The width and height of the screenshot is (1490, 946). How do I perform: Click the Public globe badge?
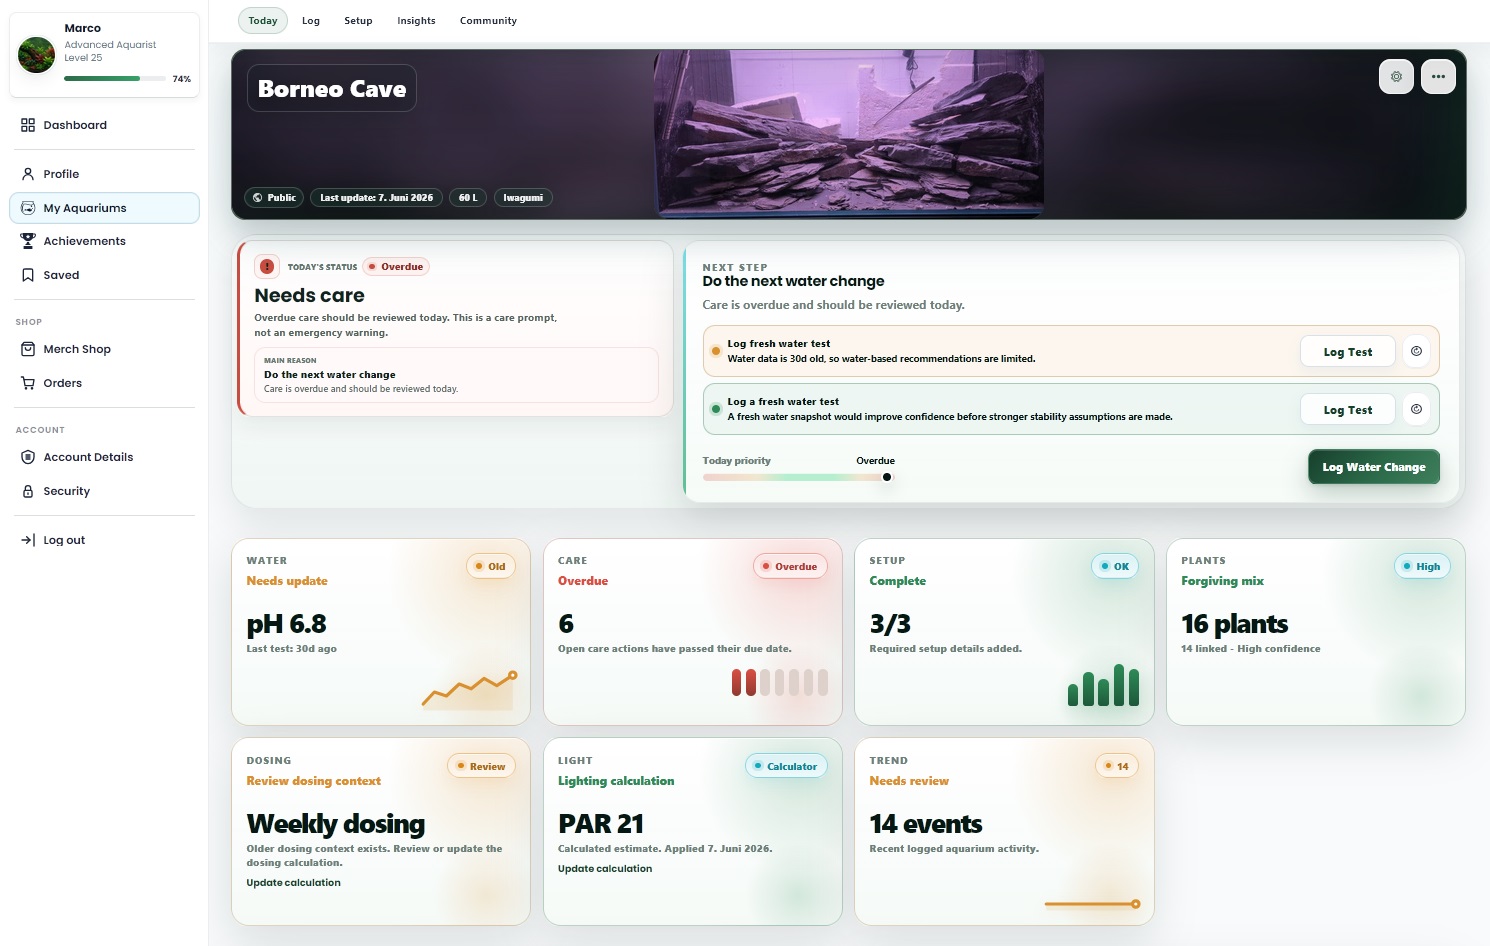[x=274, y=198]
